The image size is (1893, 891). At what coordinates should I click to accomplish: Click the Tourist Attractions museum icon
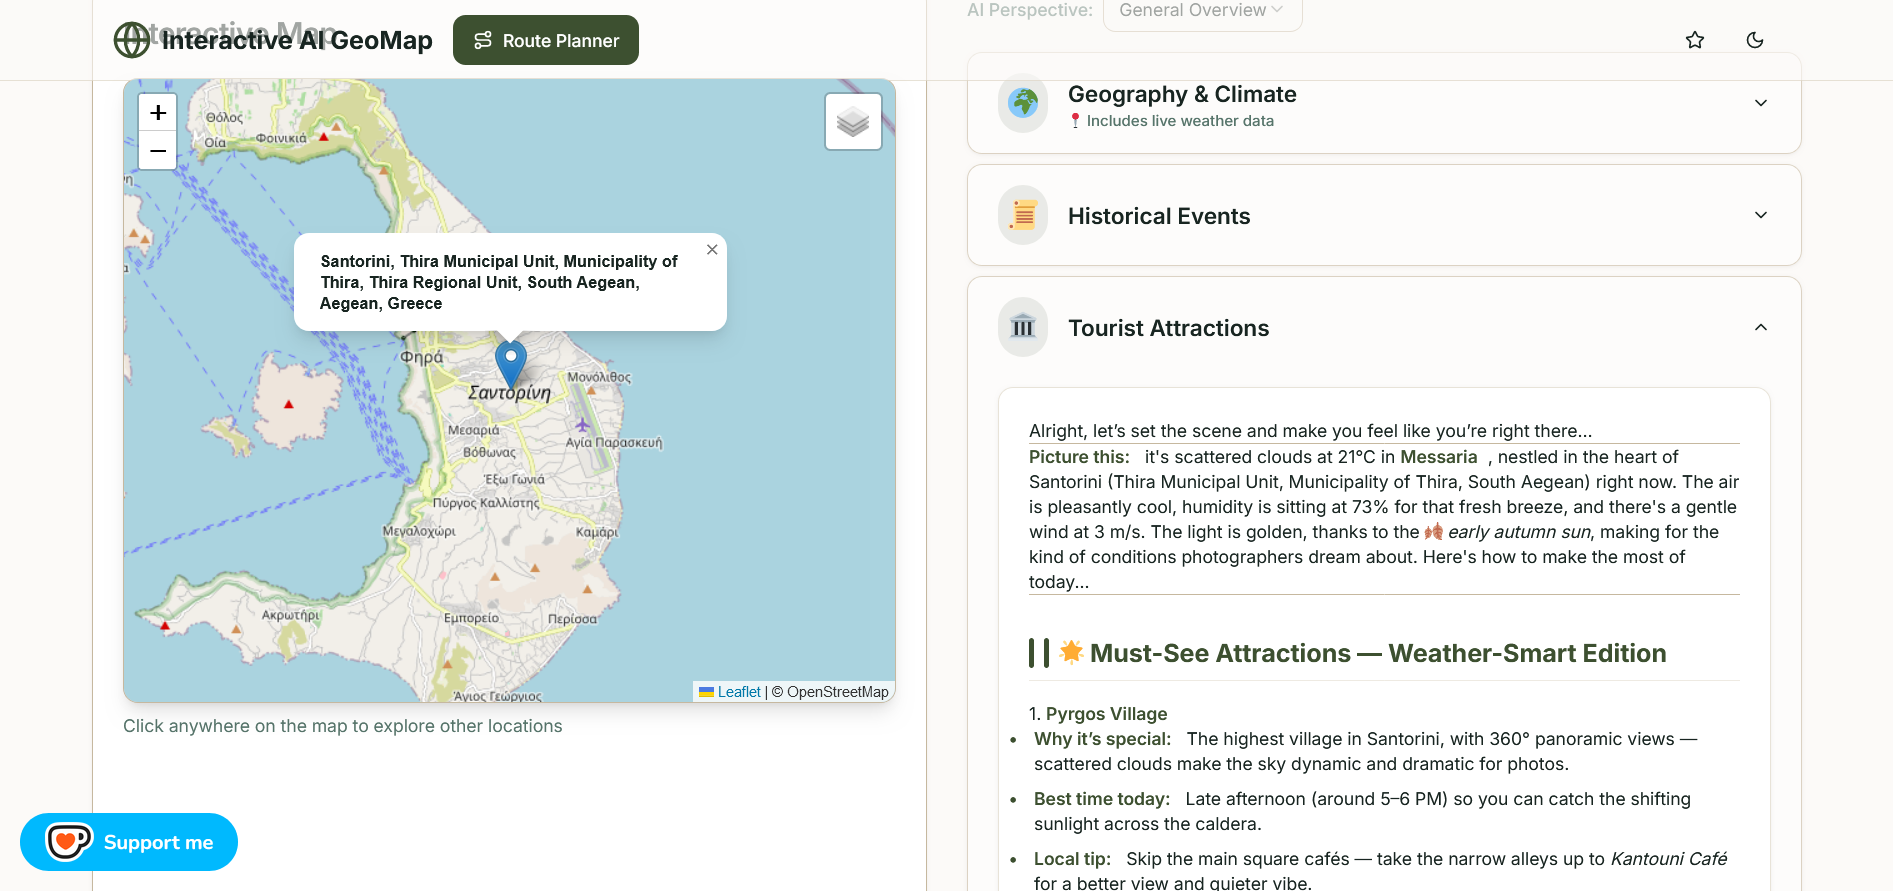1023,327
